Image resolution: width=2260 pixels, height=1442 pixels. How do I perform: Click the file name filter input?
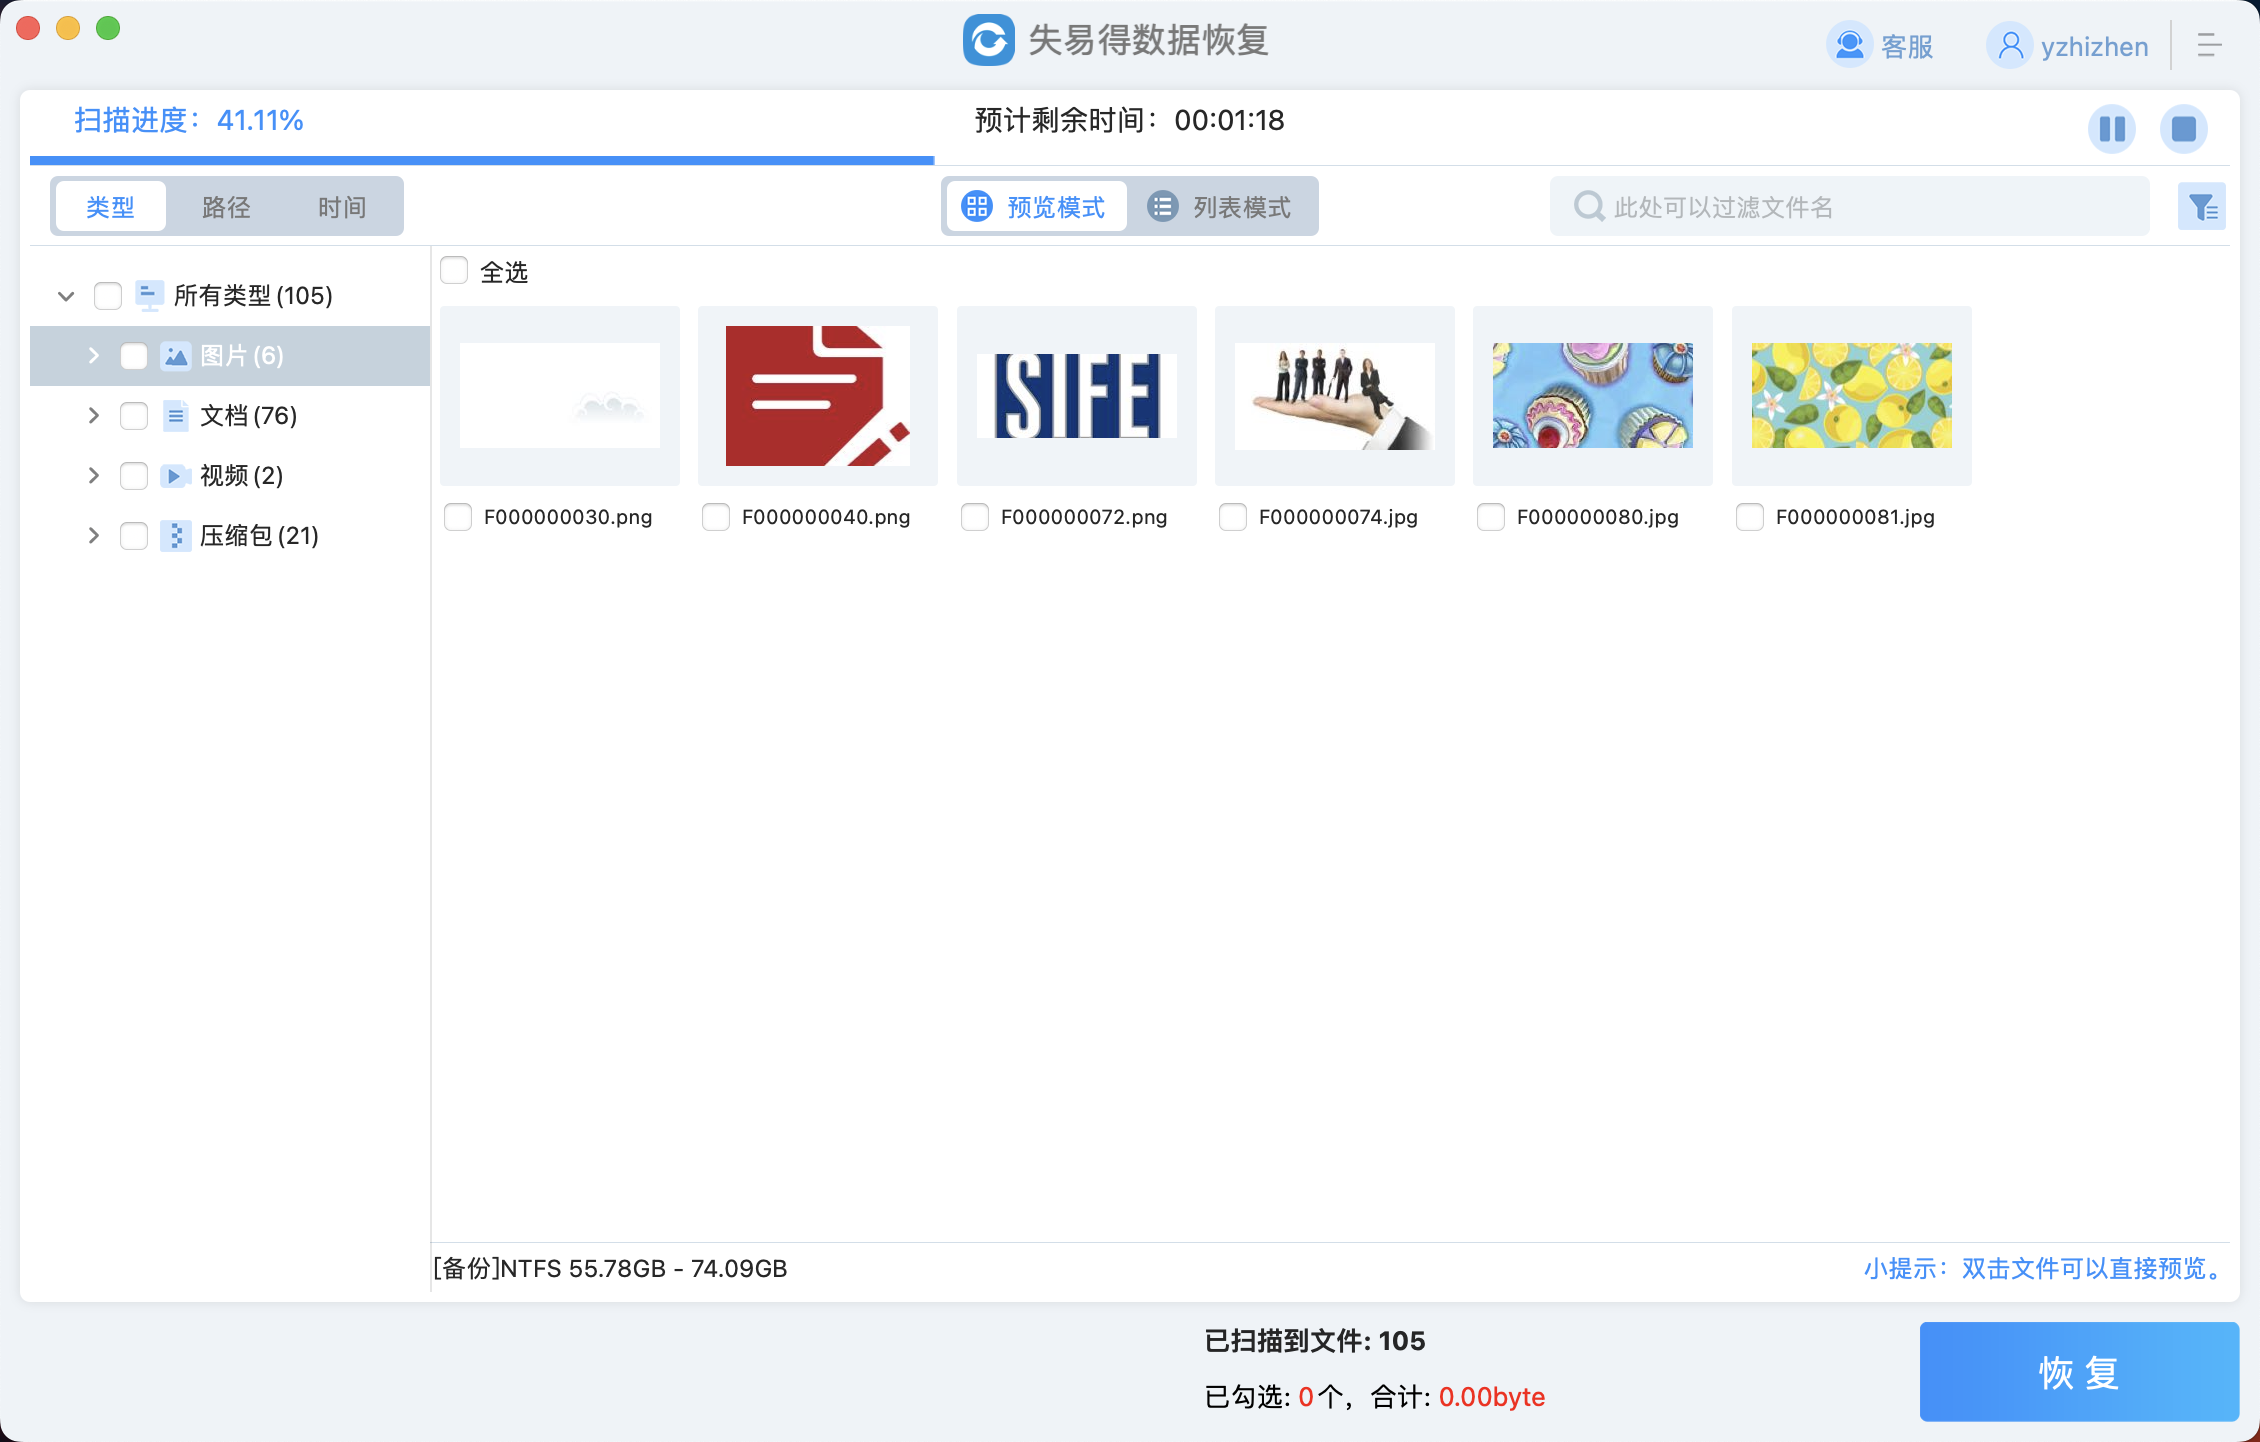1849,207
